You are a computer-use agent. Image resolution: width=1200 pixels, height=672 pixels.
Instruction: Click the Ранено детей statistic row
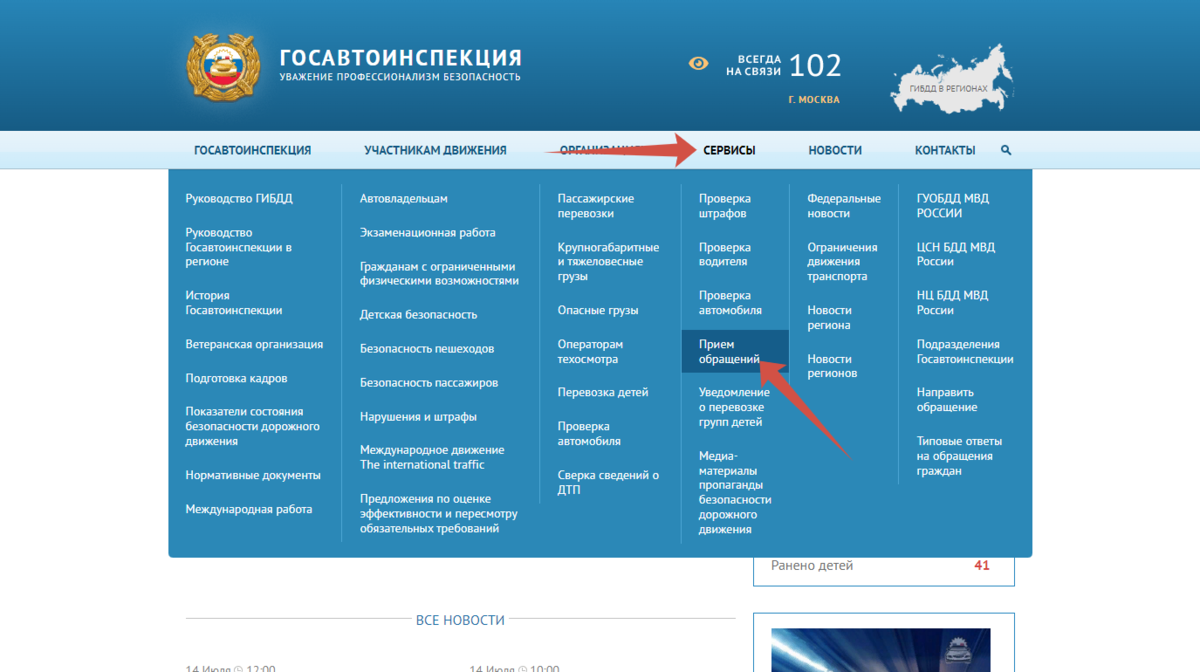(x=883, y=566)
